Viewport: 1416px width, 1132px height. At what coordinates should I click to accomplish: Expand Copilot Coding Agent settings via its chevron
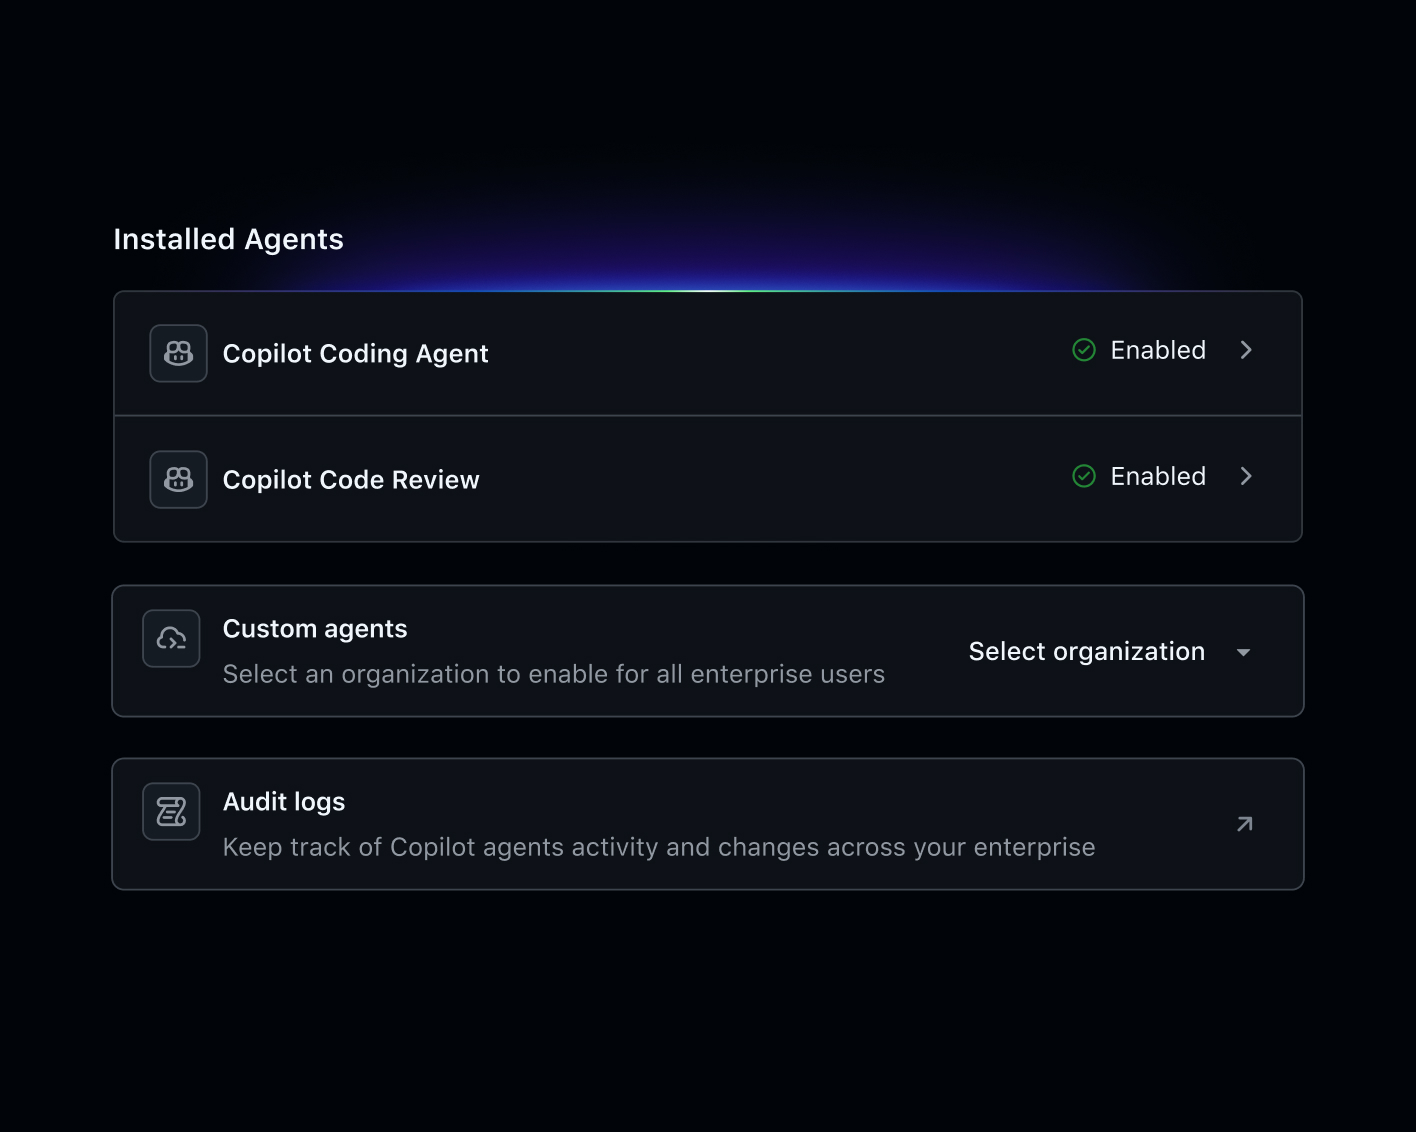[1246, 350]
